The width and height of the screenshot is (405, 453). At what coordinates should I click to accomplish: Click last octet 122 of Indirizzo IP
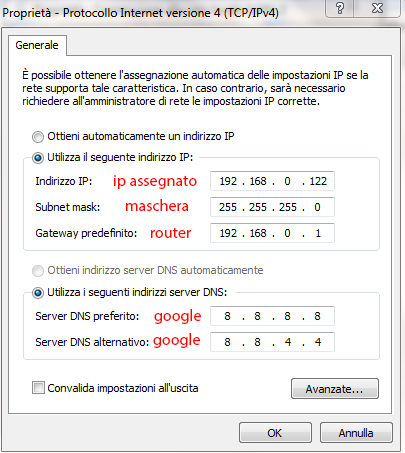pyautogui.click(x=318, y=181)
